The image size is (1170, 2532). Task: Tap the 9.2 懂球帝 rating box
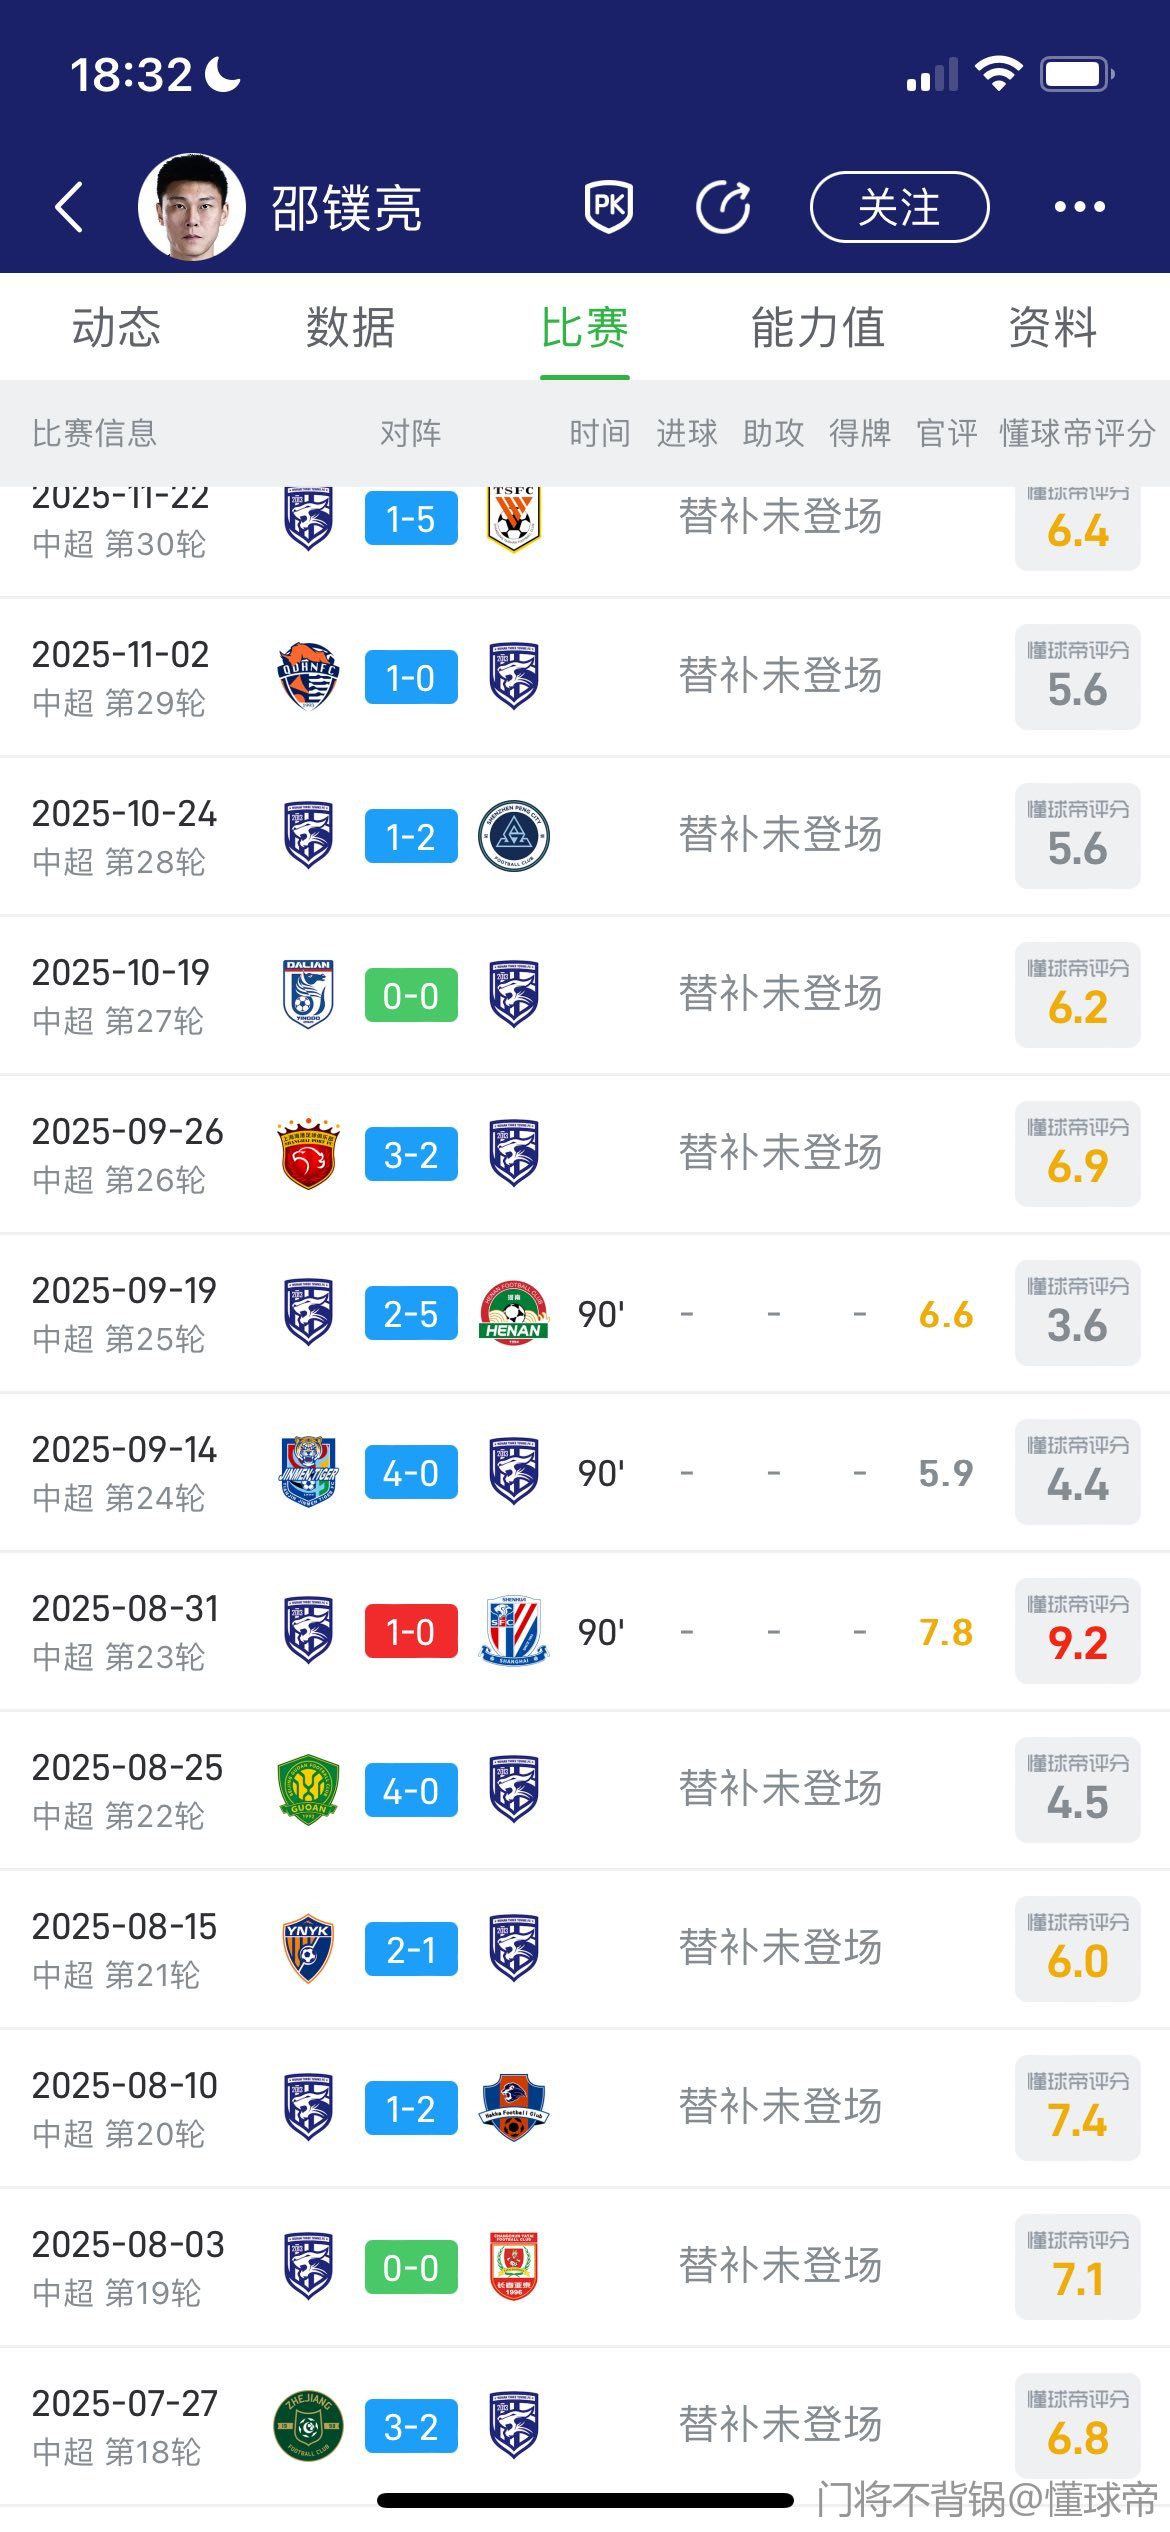pyautogui.click(x=1077, y=1631)
